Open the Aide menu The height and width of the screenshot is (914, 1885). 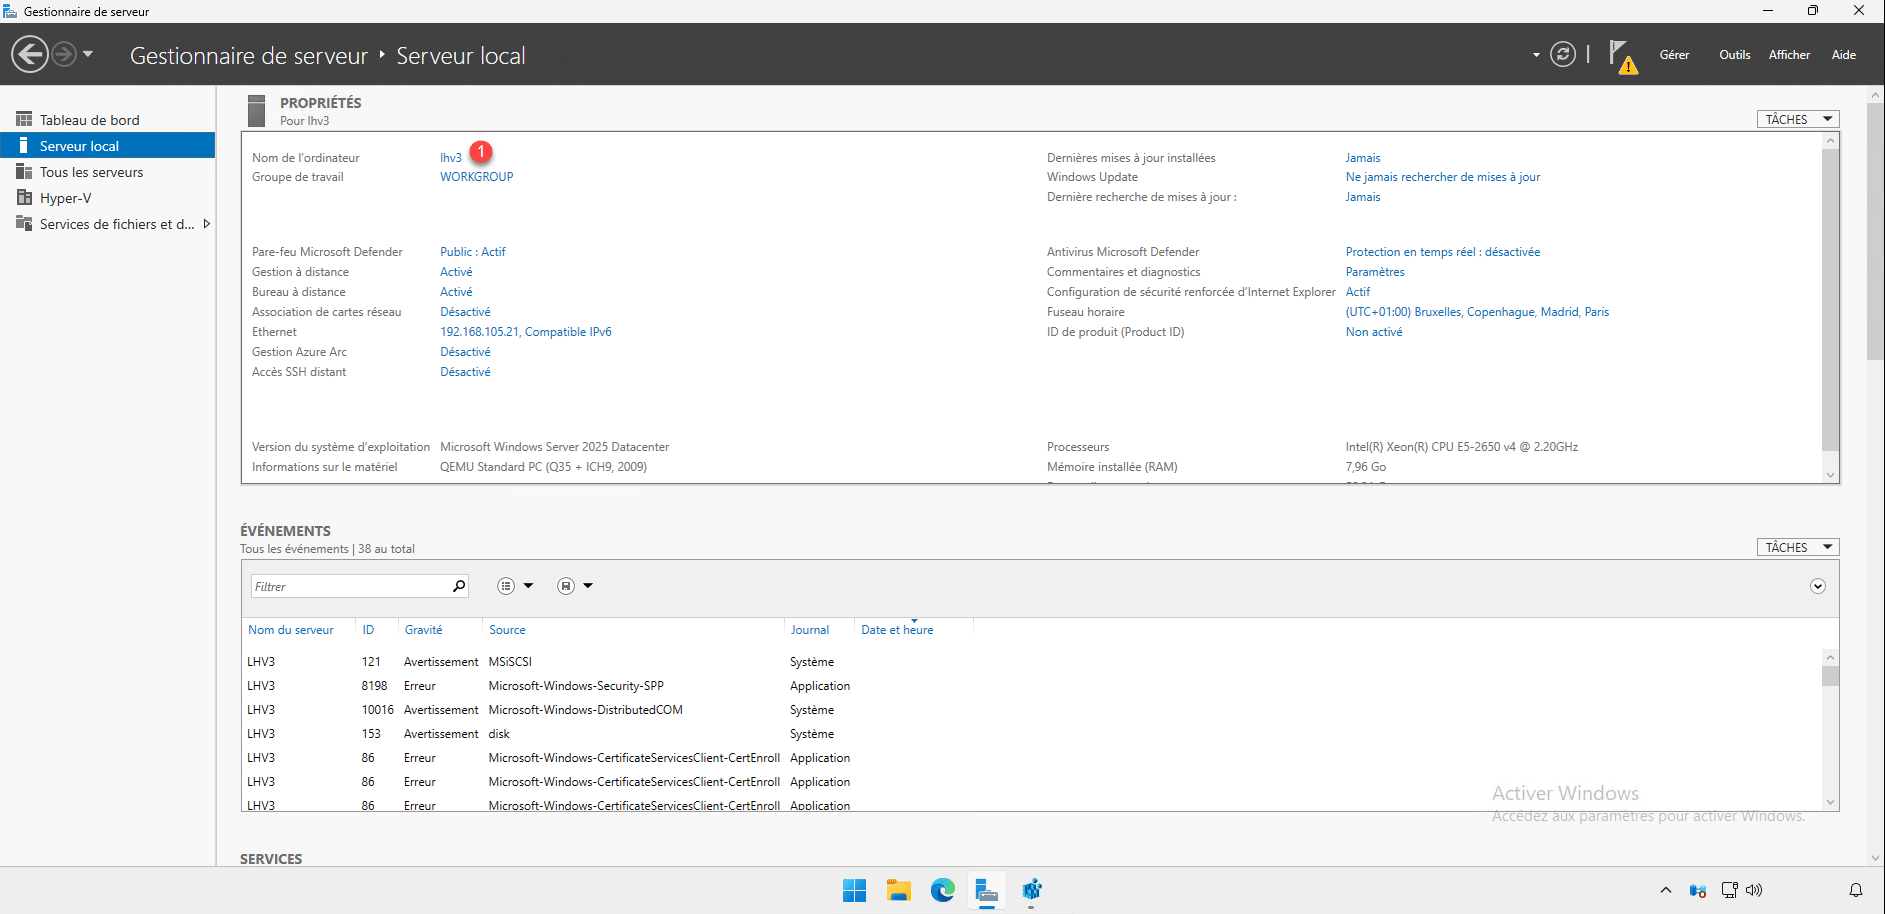[x=1844, y=55]
